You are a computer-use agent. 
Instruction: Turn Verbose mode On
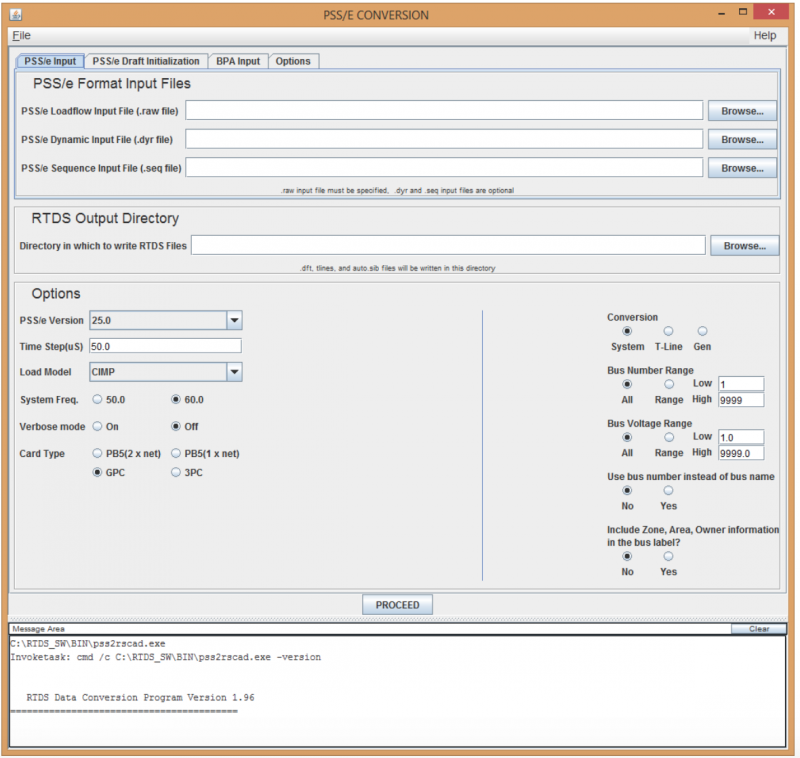coord(97,426)
